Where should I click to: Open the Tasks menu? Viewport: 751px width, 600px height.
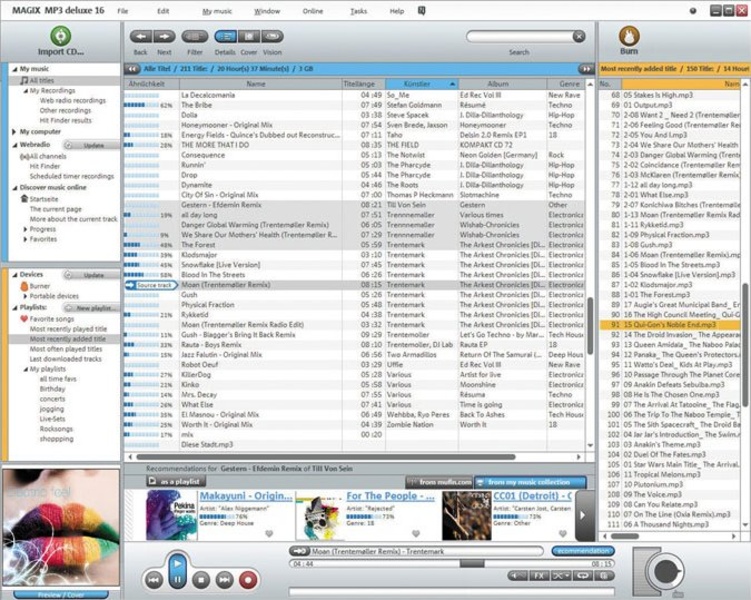(359, 11)
